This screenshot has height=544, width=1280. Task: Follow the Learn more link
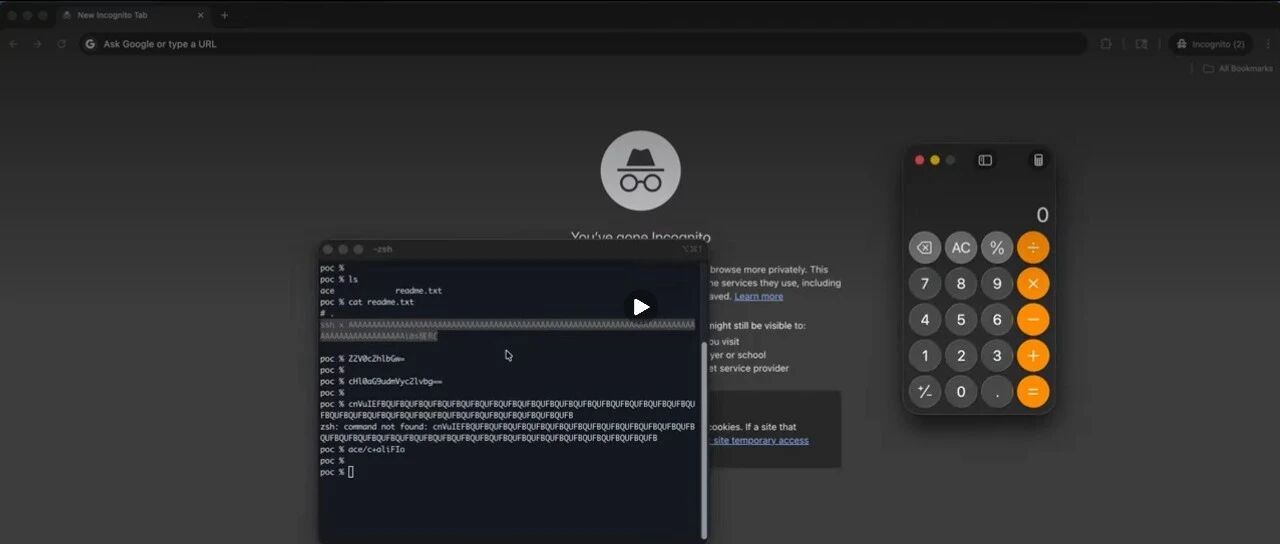pos(759,296)
